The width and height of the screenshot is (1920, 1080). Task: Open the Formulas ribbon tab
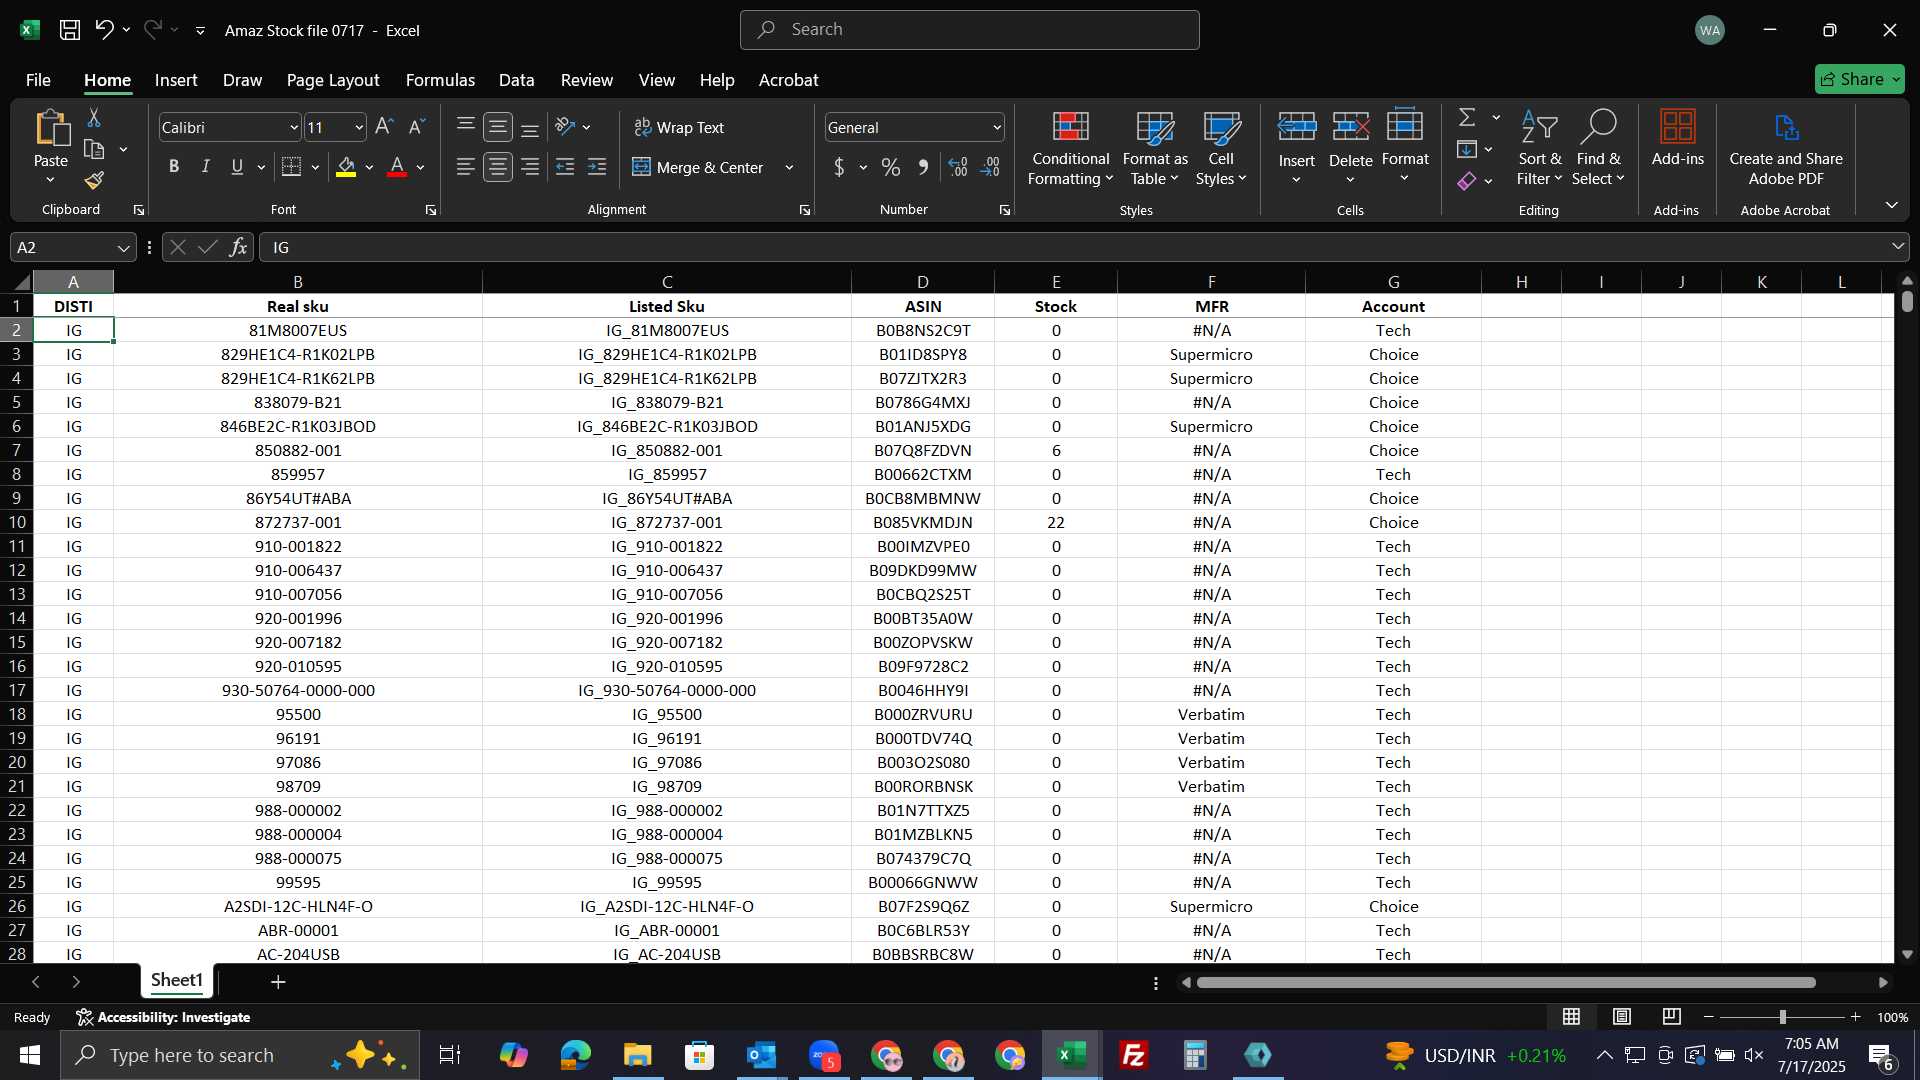tap(440, 80)
